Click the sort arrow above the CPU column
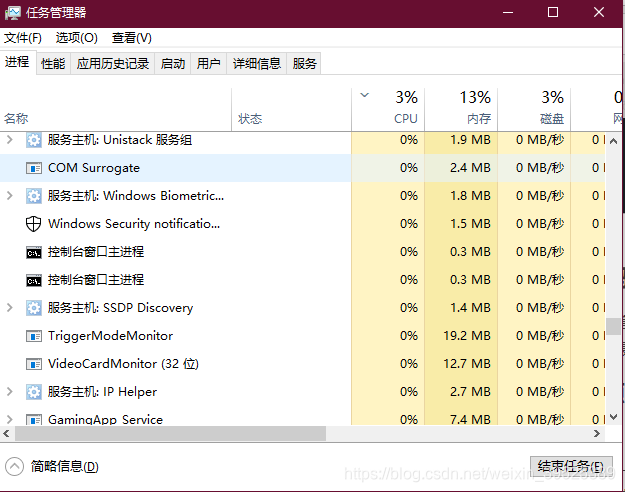Viewport: 625px width, 492px height. coord(364,95)
